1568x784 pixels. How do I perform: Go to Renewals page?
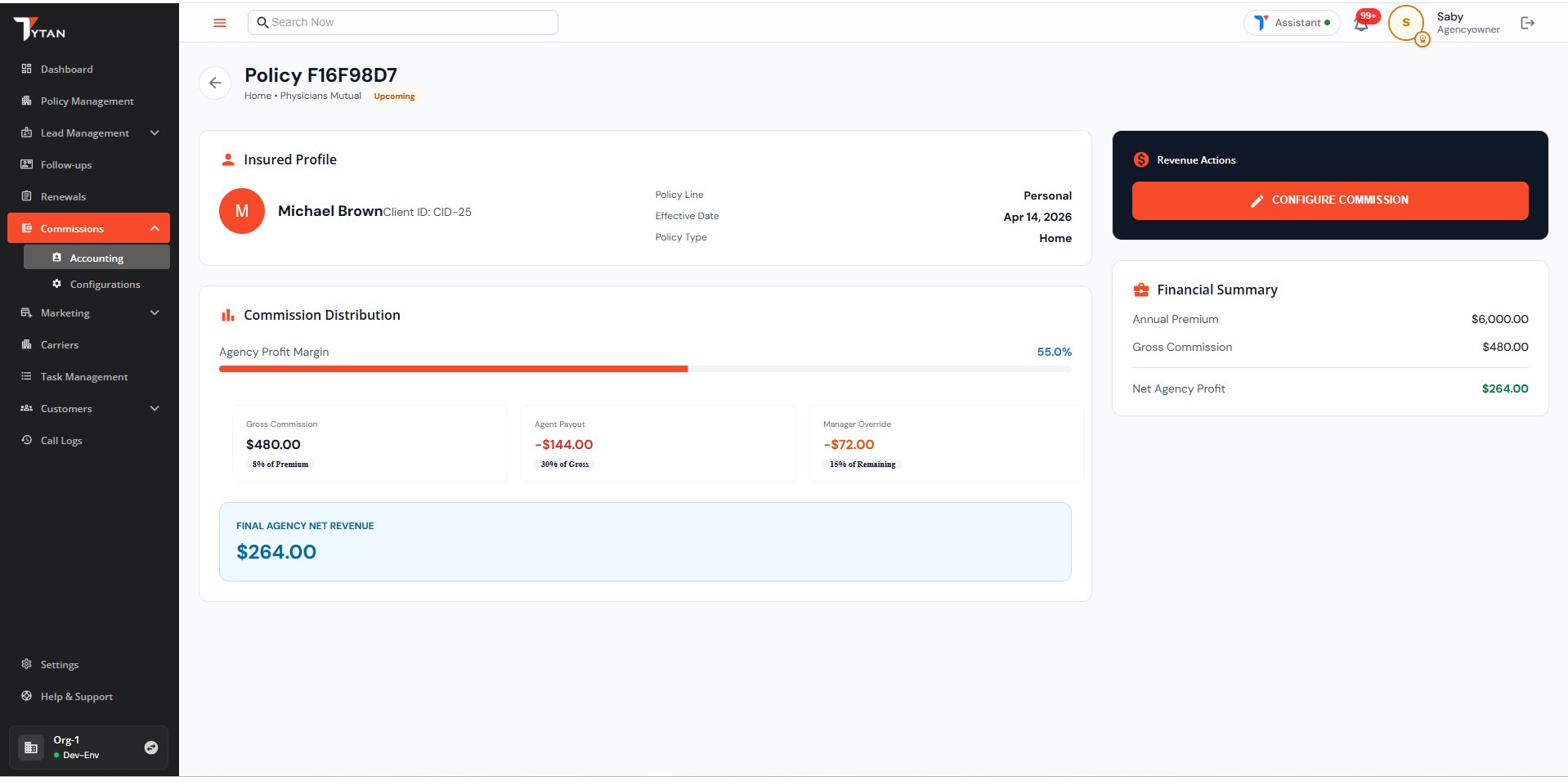63,197
